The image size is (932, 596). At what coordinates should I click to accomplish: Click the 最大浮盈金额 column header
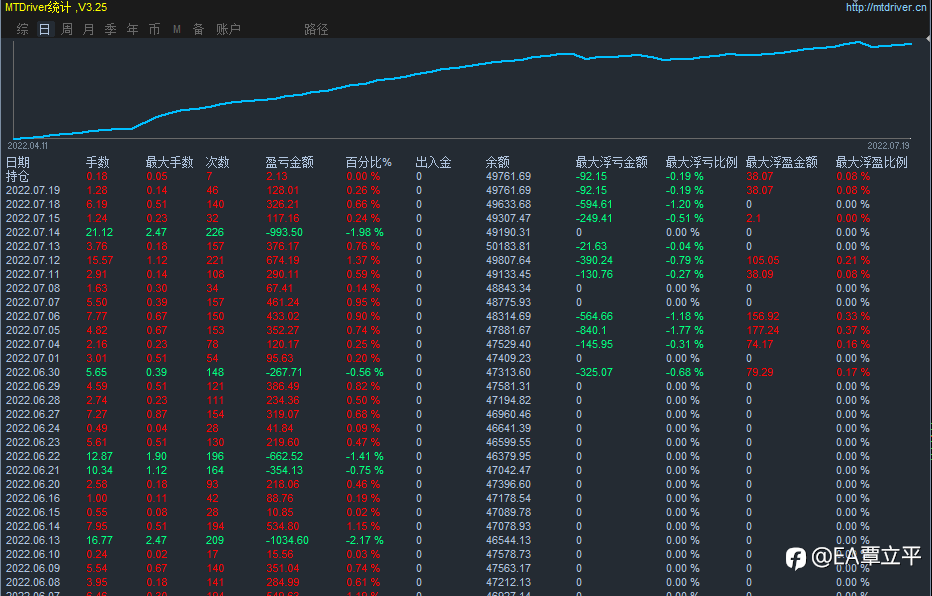(782, 162)
